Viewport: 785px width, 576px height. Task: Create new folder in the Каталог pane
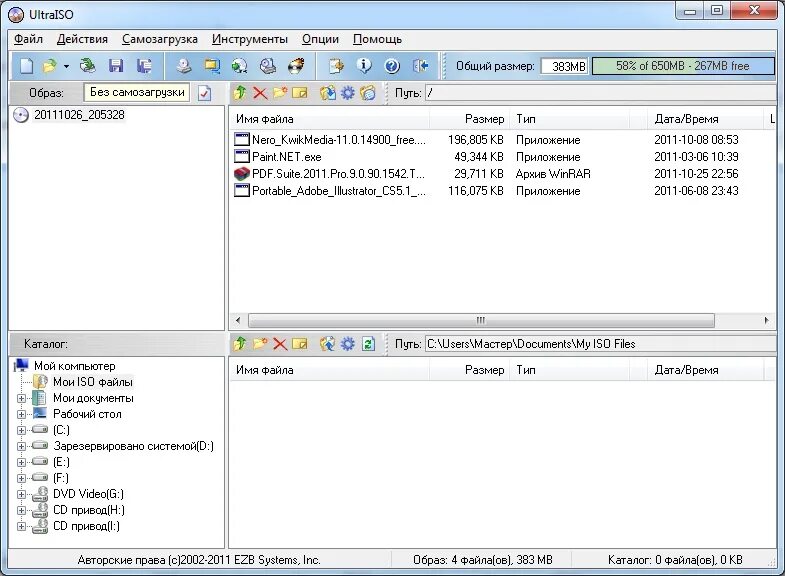tap(260, 344)
